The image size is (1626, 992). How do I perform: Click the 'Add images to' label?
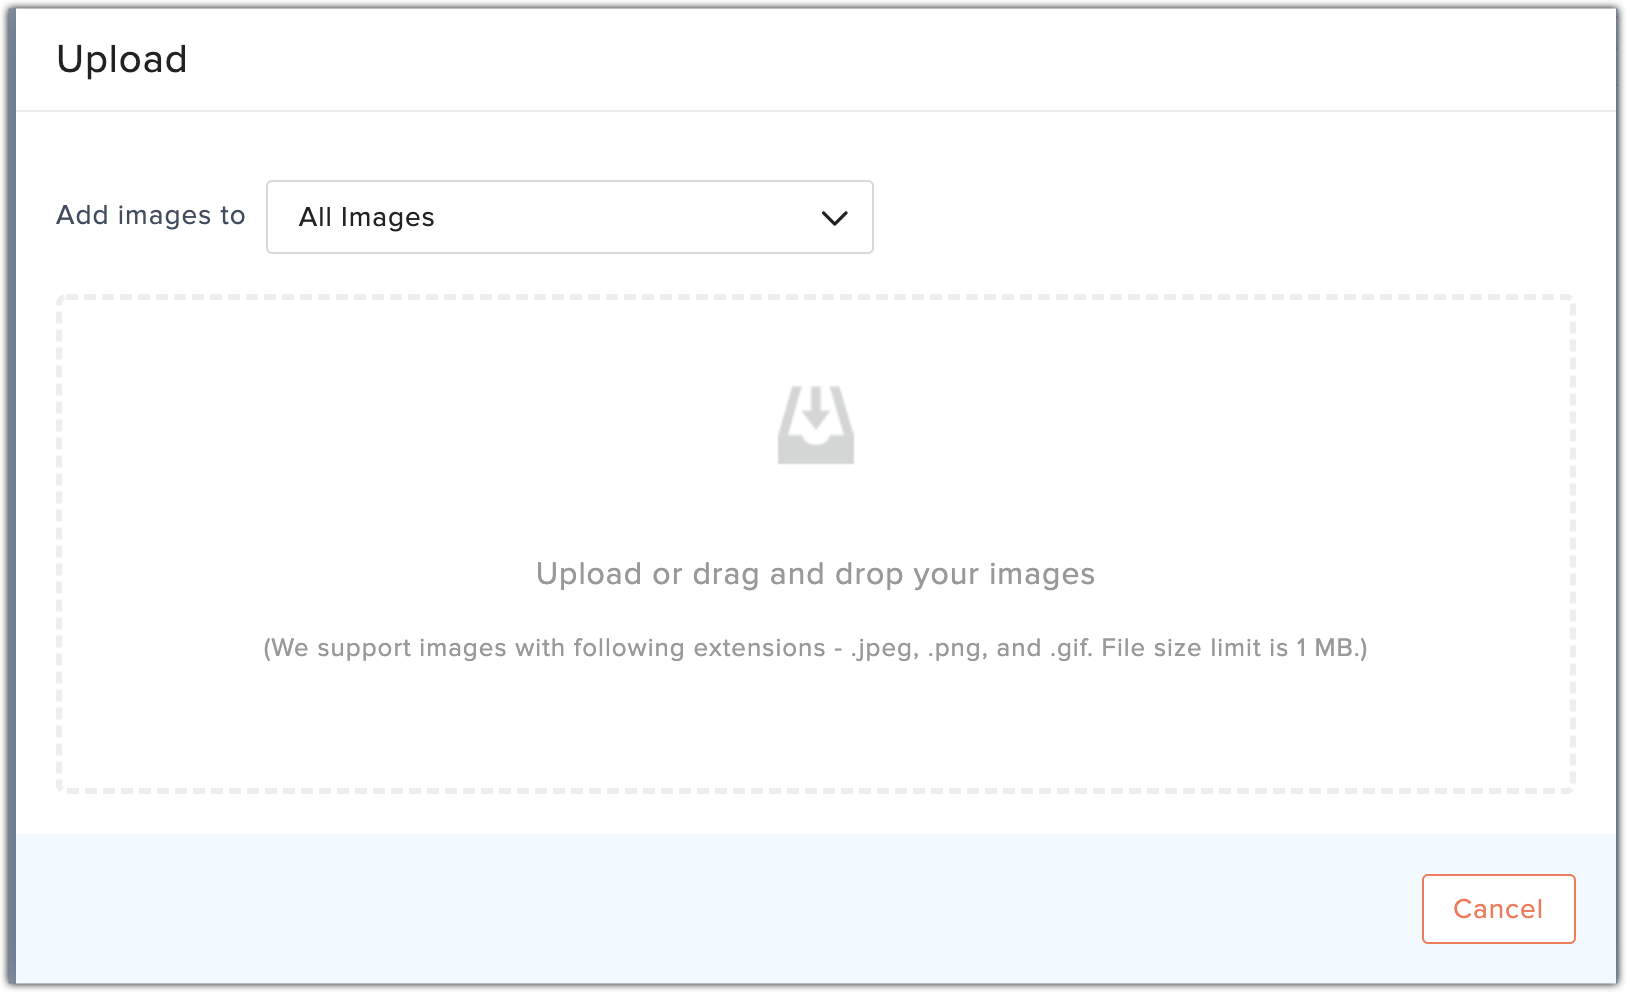coord(150,215)
